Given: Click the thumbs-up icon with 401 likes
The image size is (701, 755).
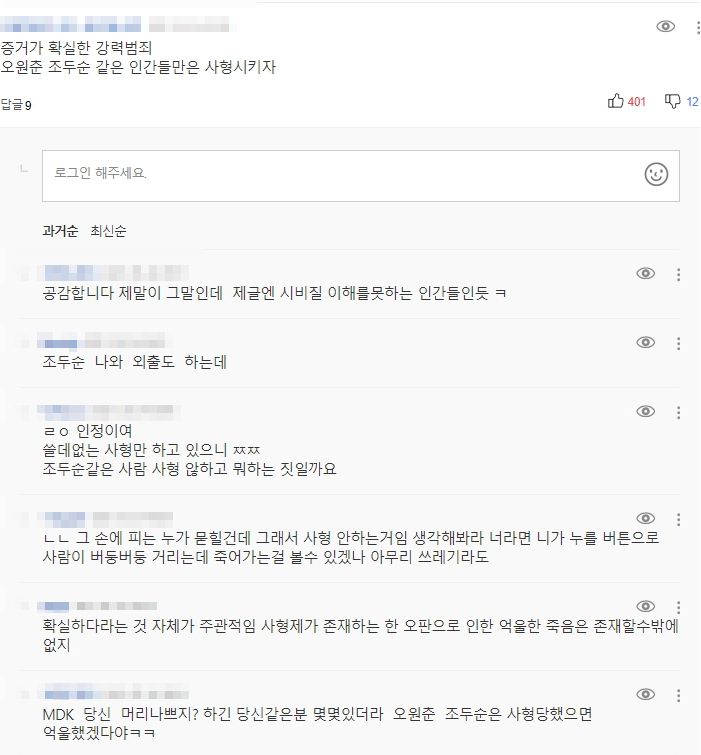Looking at the screenshot, I should [616, 101].
